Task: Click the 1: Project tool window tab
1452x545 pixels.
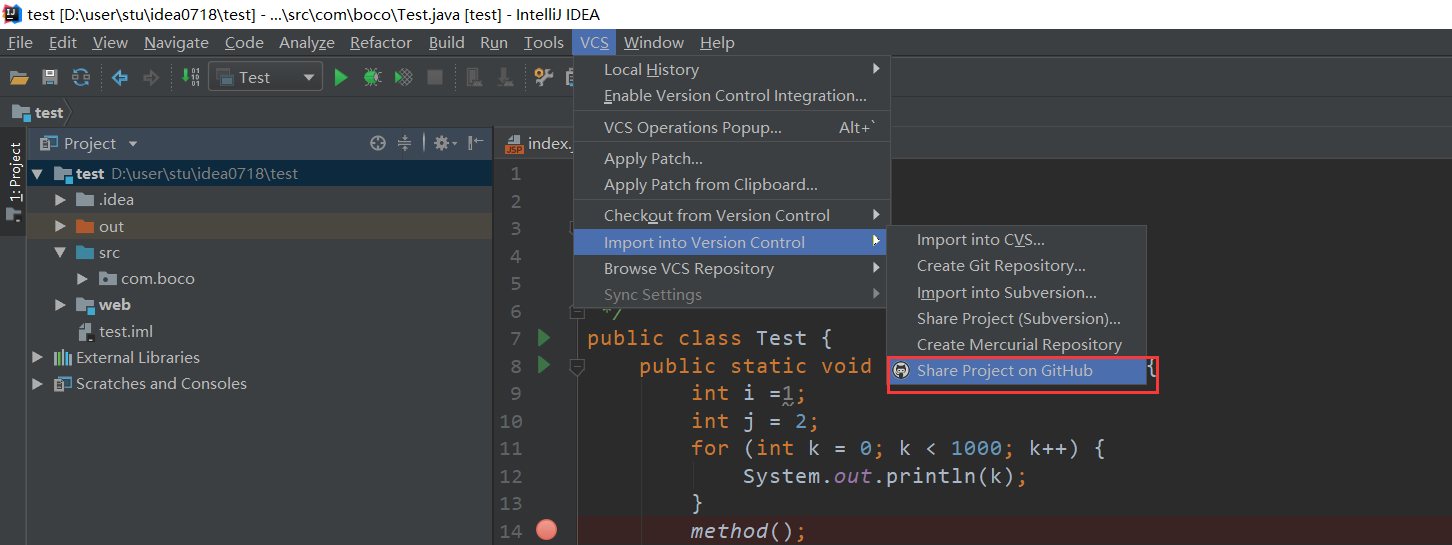Action: tap(14, 180)
